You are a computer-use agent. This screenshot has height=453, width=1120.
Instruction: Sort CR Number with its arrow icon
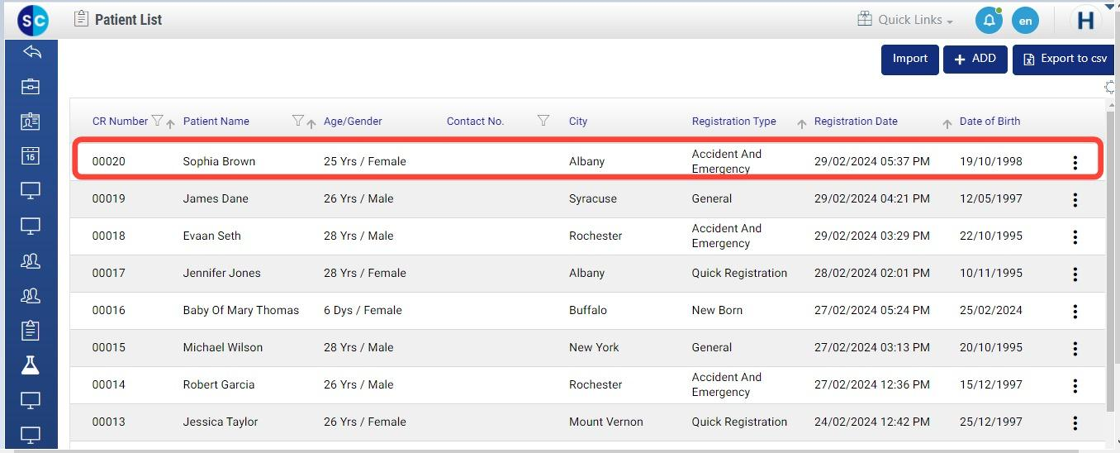pos(170,124)
